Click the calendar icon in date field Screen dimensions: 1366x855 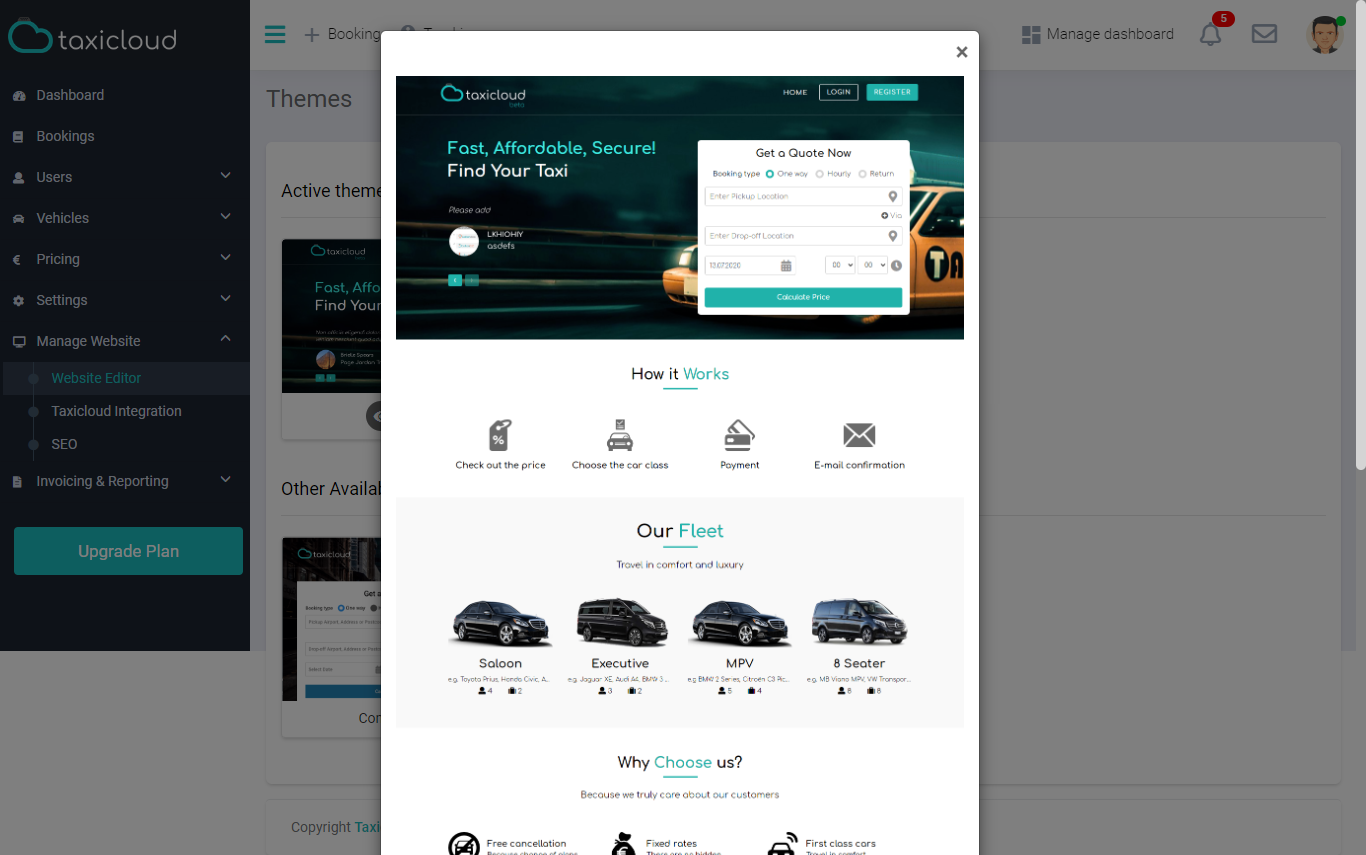tap(786, 266)
